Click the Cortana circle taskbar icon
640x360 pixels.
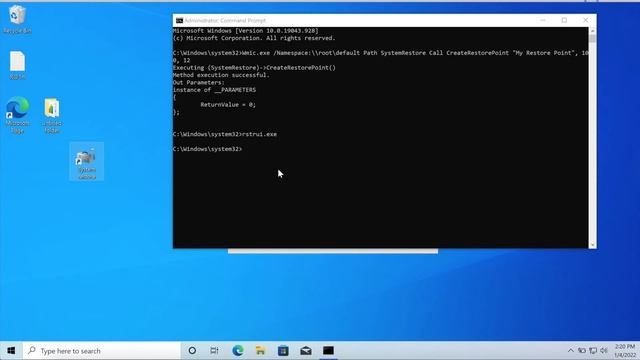192,351
